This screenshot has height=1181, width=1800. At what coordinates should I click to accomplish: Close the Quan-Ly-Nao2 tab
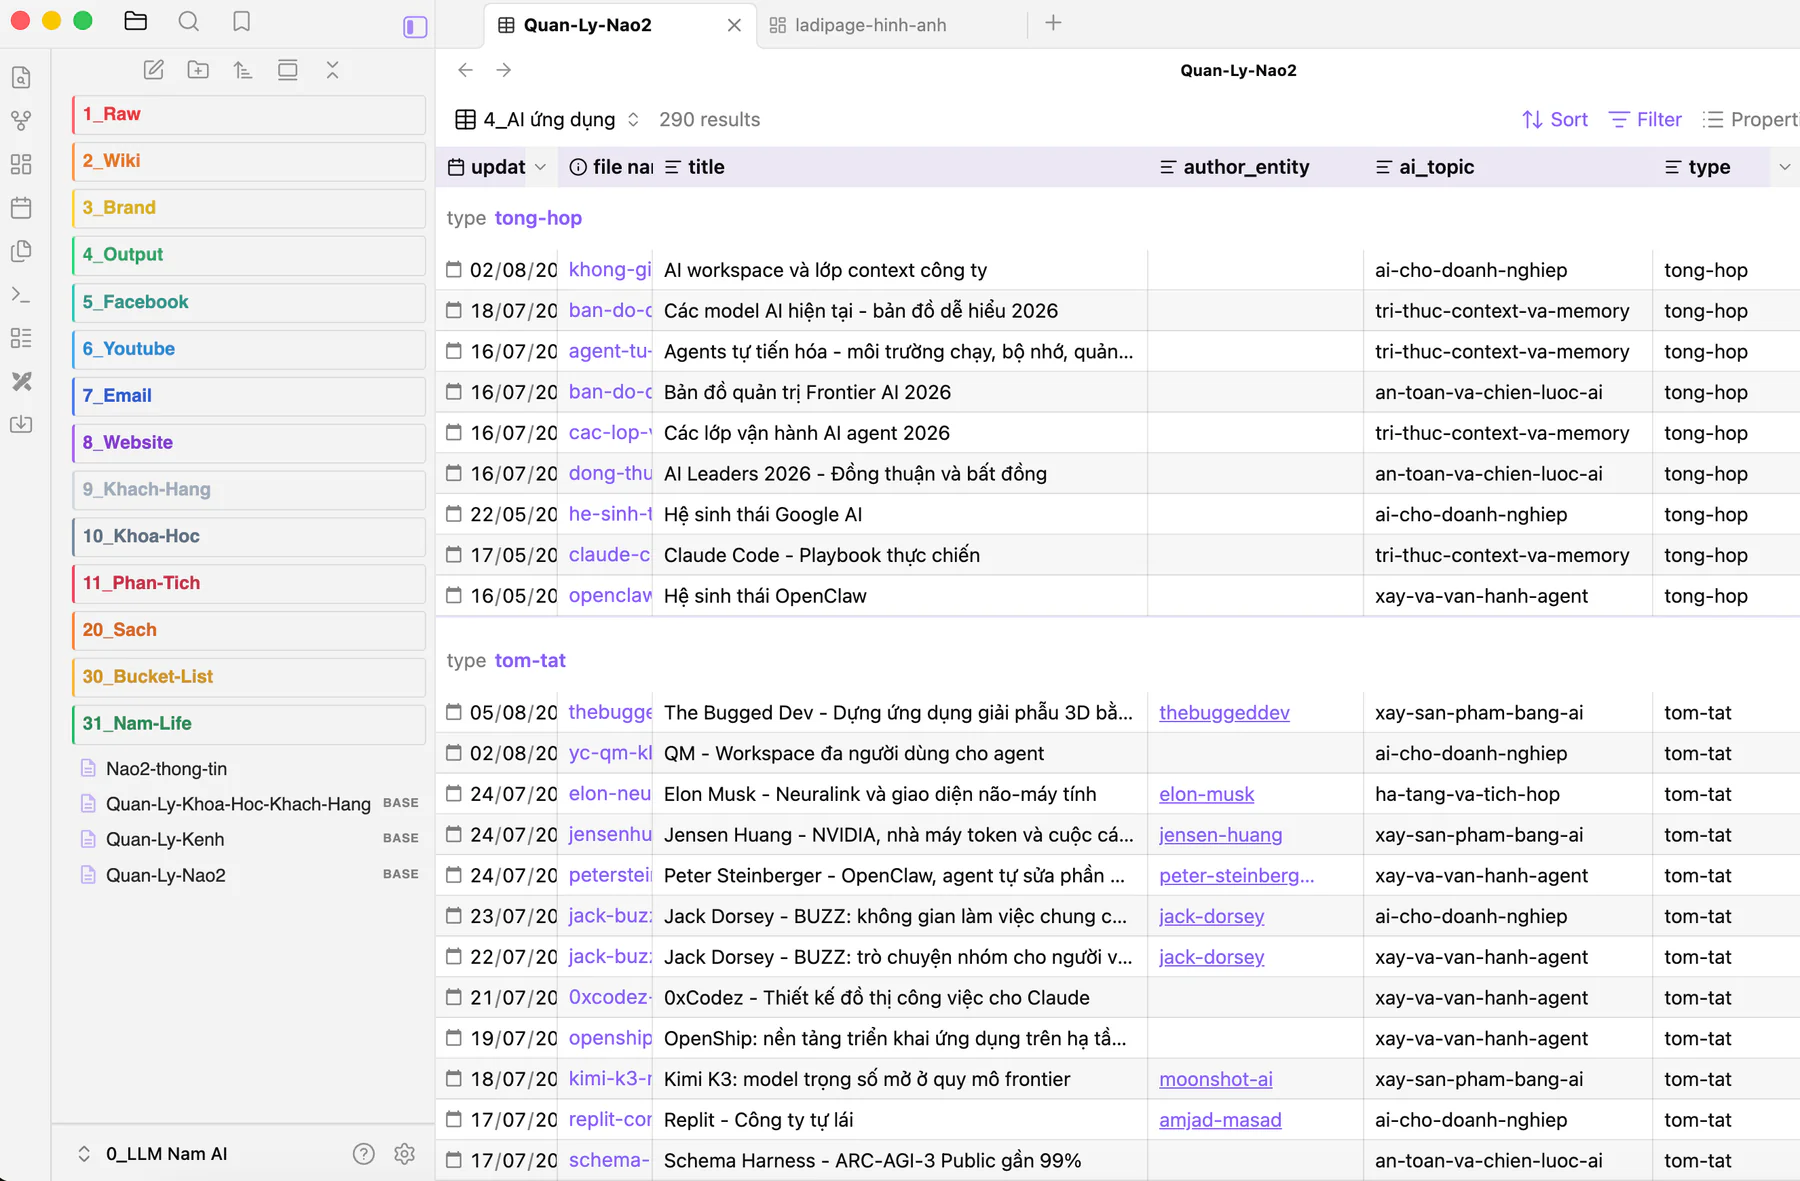click(x=735, y=25)
